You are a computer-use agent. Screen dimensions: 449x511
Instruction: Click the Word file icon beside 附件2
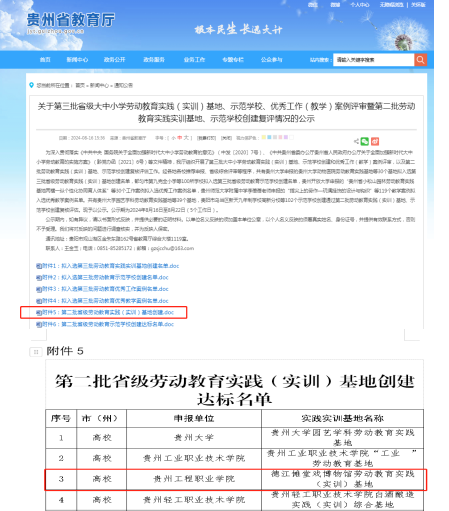tap(39, 278)
